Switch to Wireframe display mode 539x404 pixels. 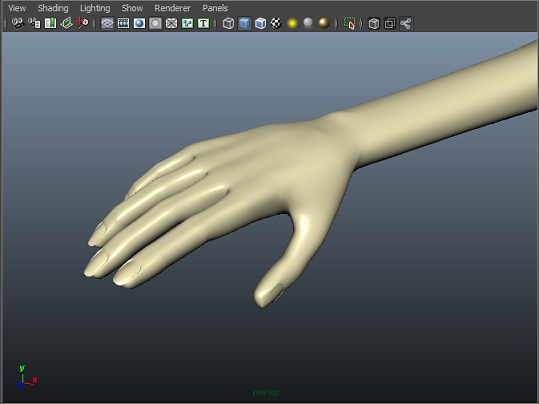[228, 23]
